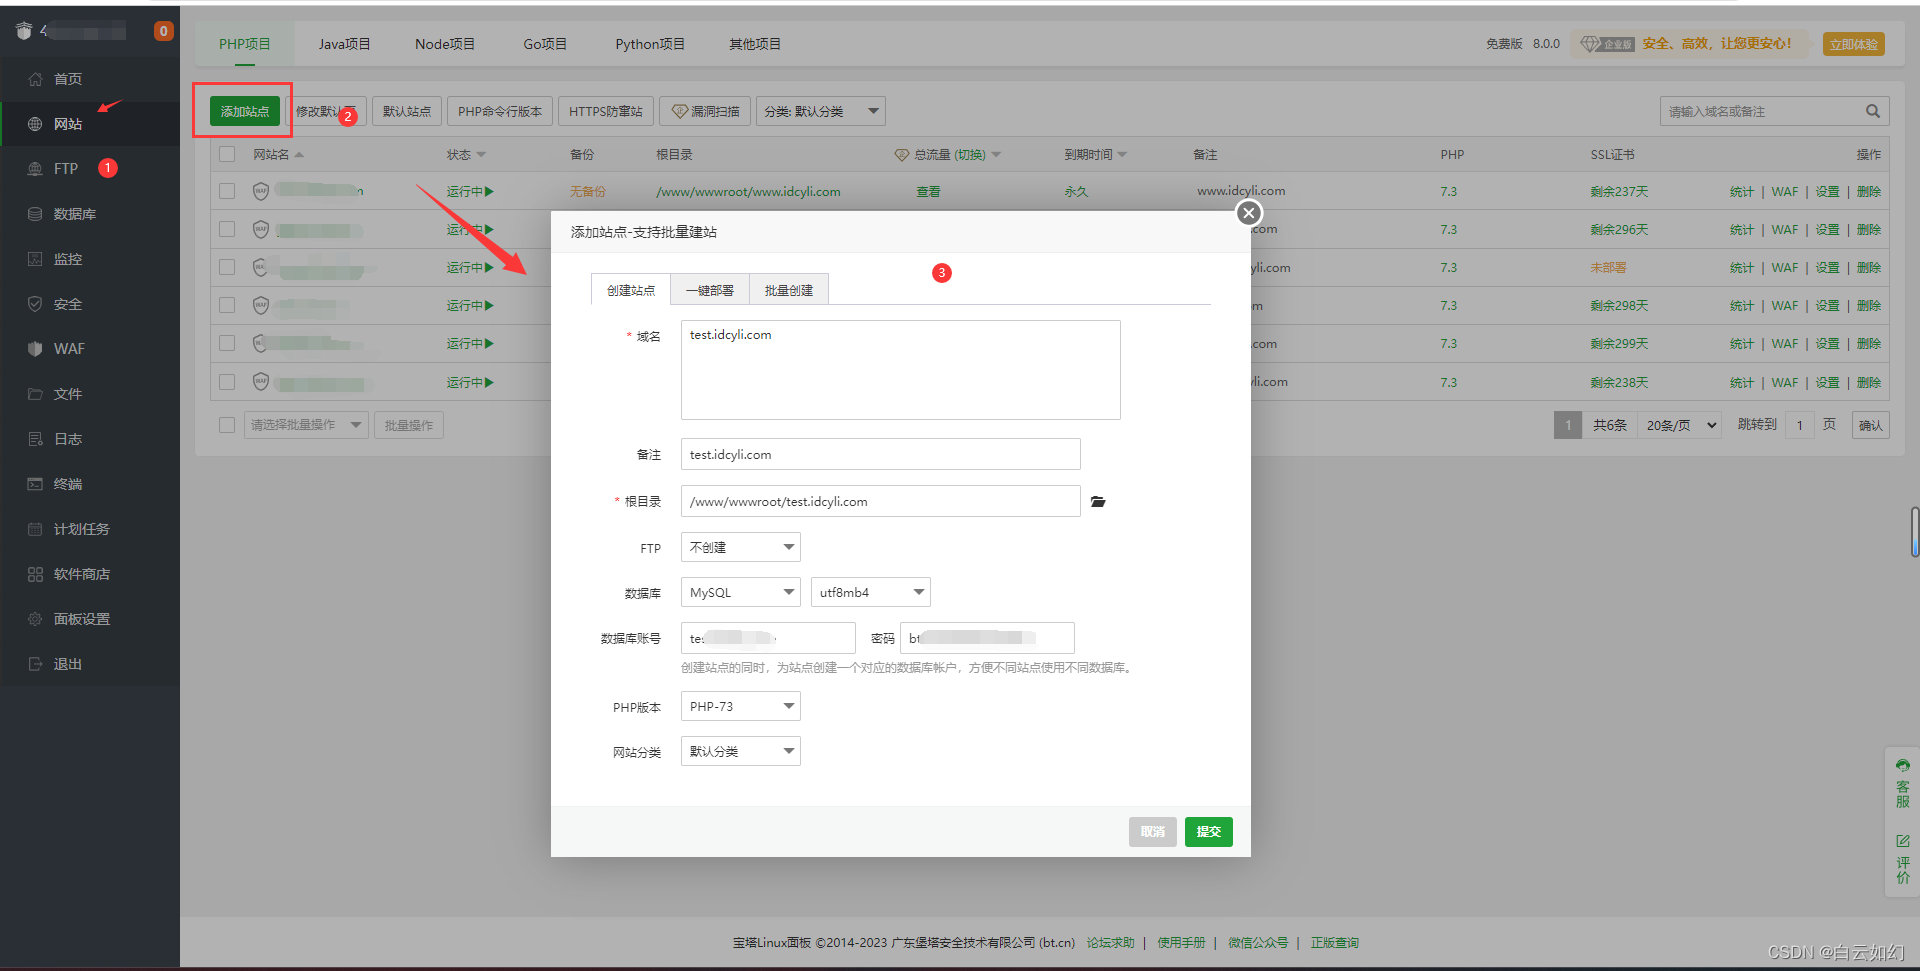This screenshot has height=971, width=1920.
Task: Open the FTP 不创建 dropdown
Action: 741,547
